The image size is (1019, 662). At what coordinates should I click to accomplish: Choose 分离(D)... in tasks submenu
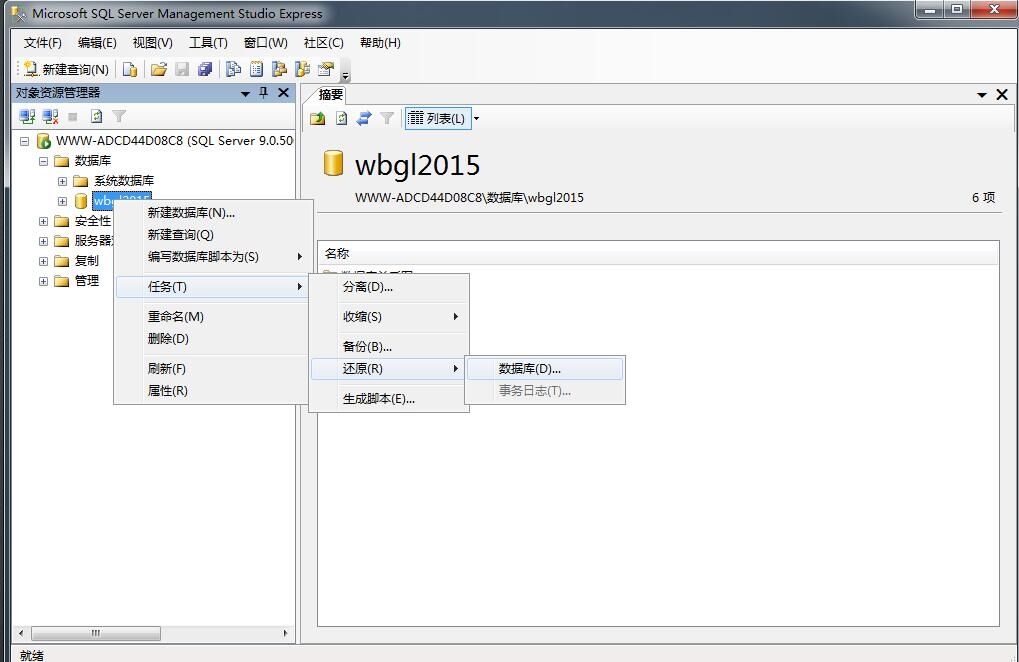coord(389,286)
